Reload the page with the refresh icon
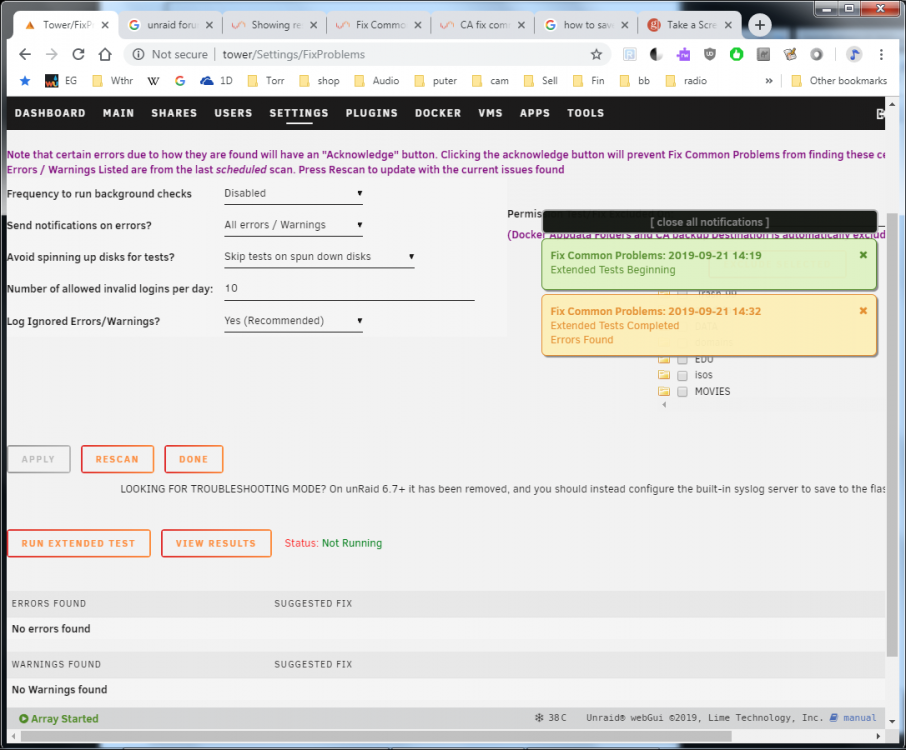The height and width of the screenshot is (750, 906). coord(78,54)
